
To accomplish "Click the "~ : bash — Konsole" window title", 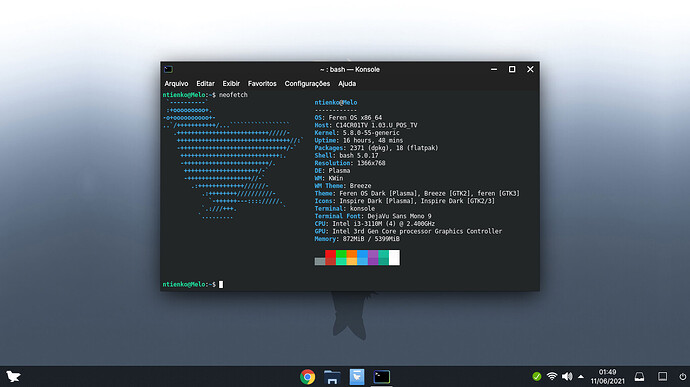I will pyautogui.click(x=350, y=69).
